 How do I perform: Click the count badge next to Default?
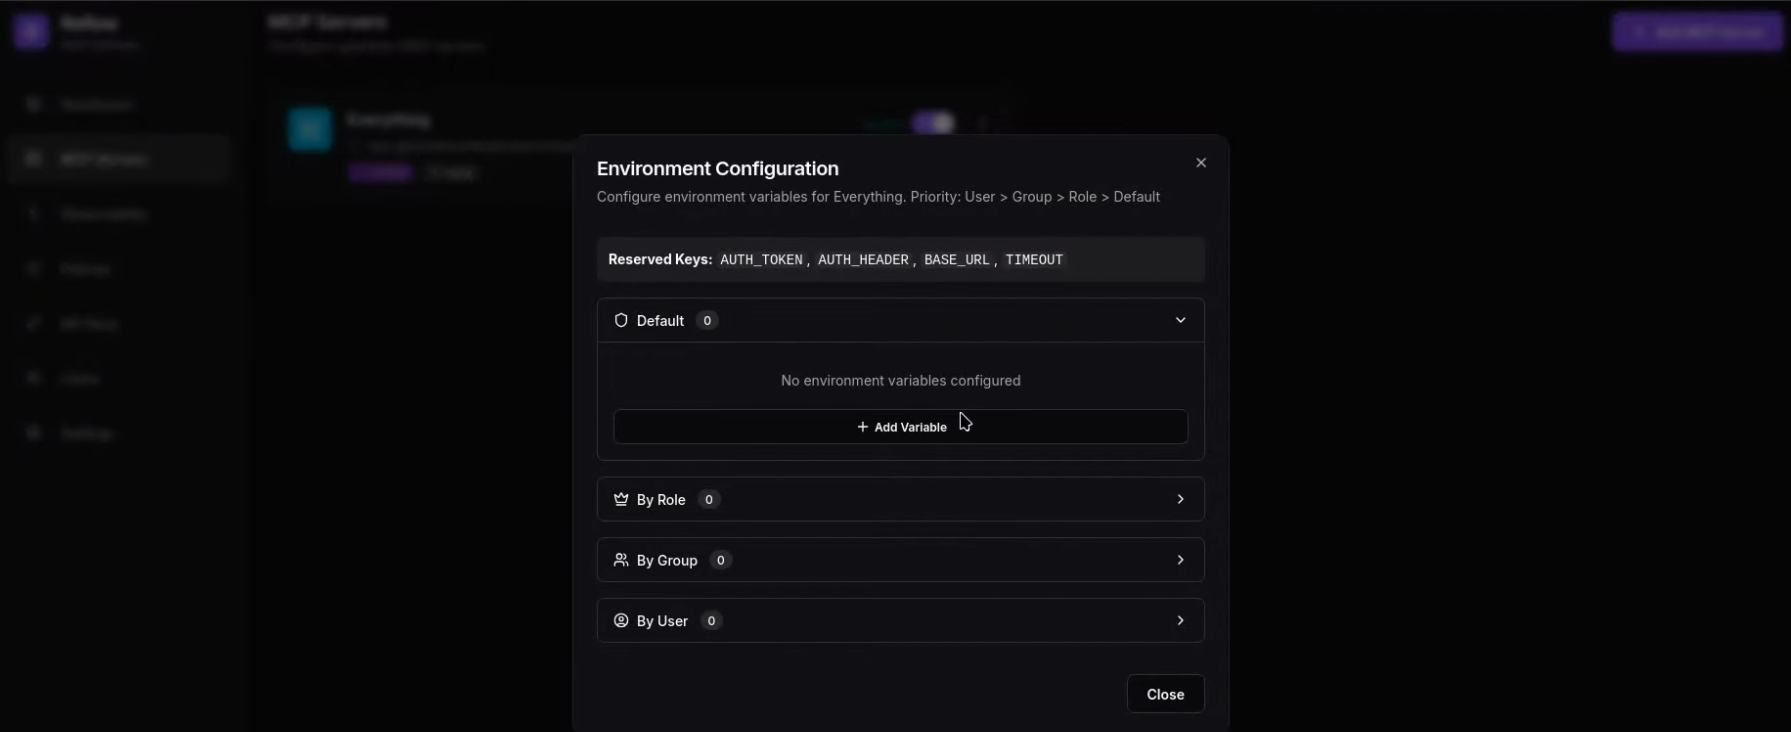pyautogui.click(x=707, y=320)
